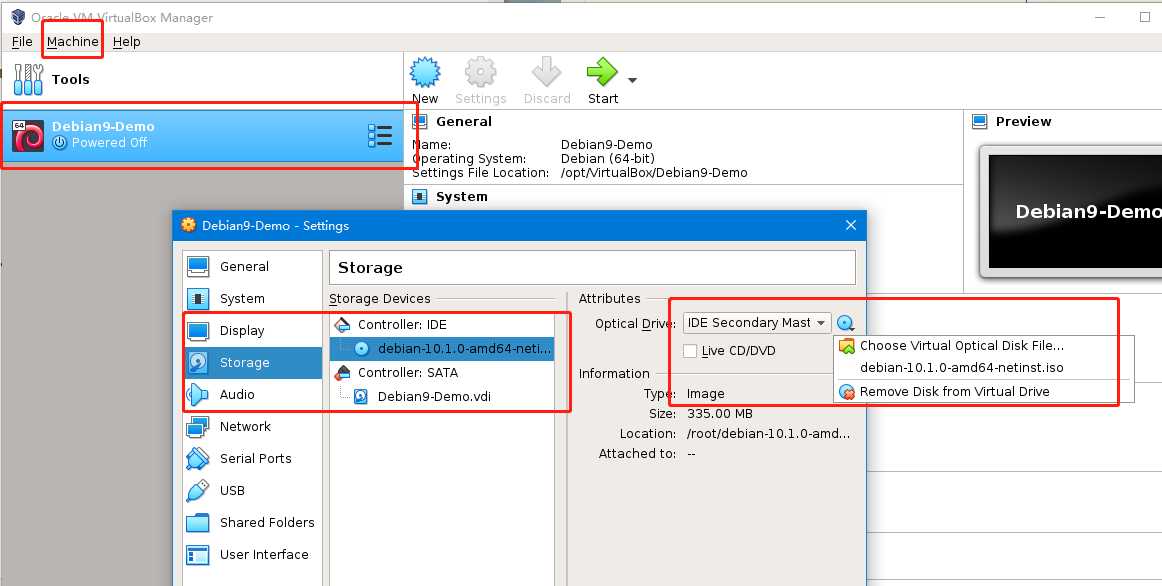Select the Debian9-Demo virtual machine
This screenshot has width=1162, height=586.
(x=202, y=136)
